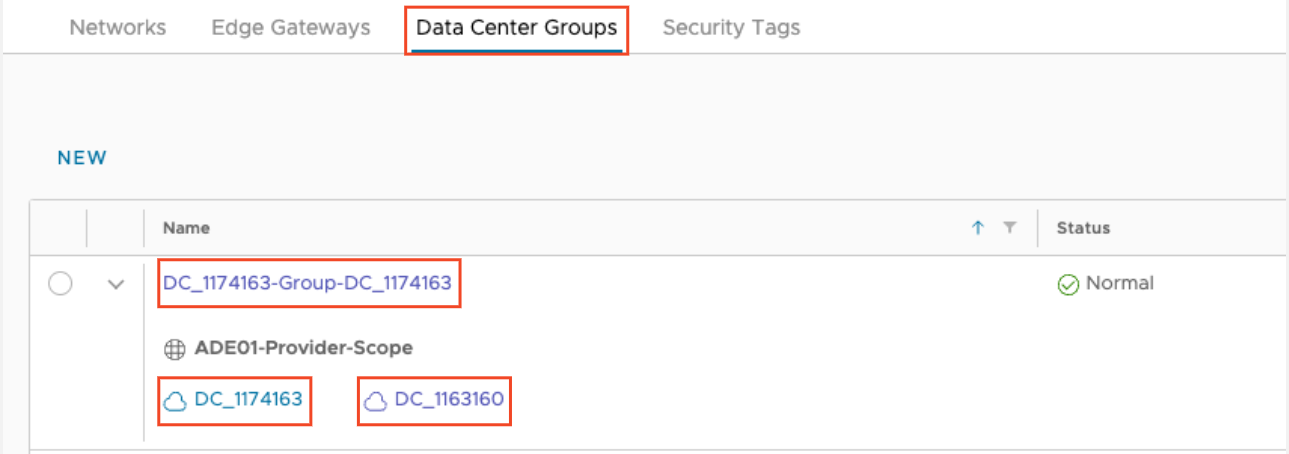
Task: Open the DC_1174163 data center link
Action: [248, 400]
